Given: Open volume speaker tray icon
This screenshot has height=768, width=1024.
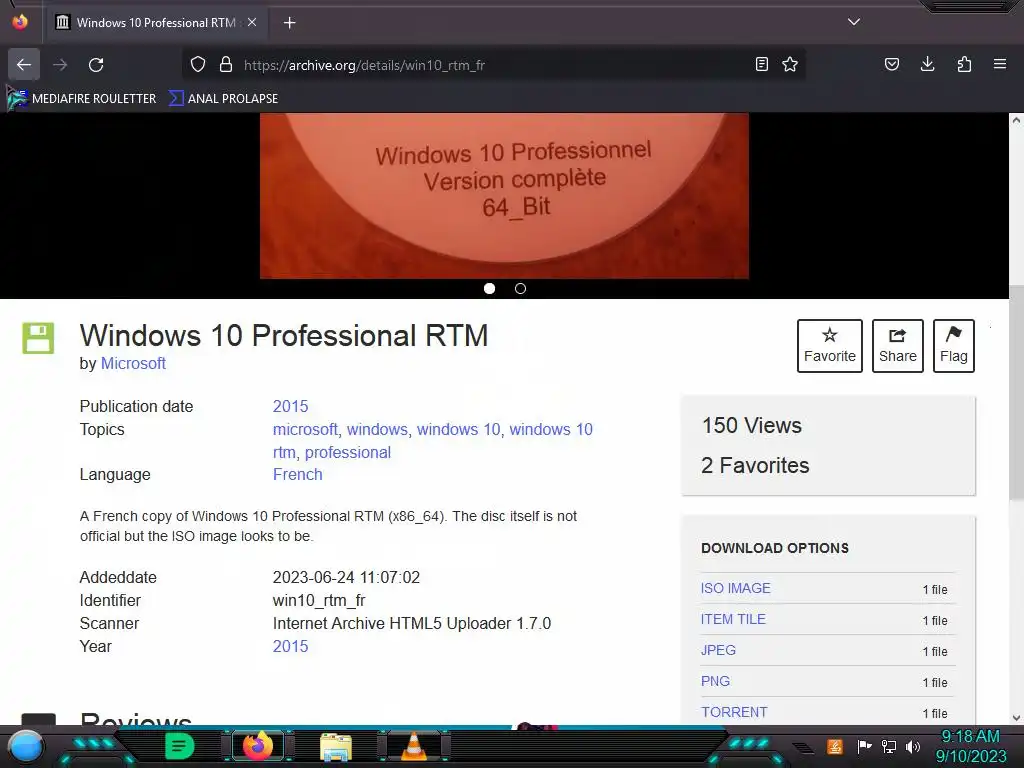Looking at the screenshot, I should [913, 746].
